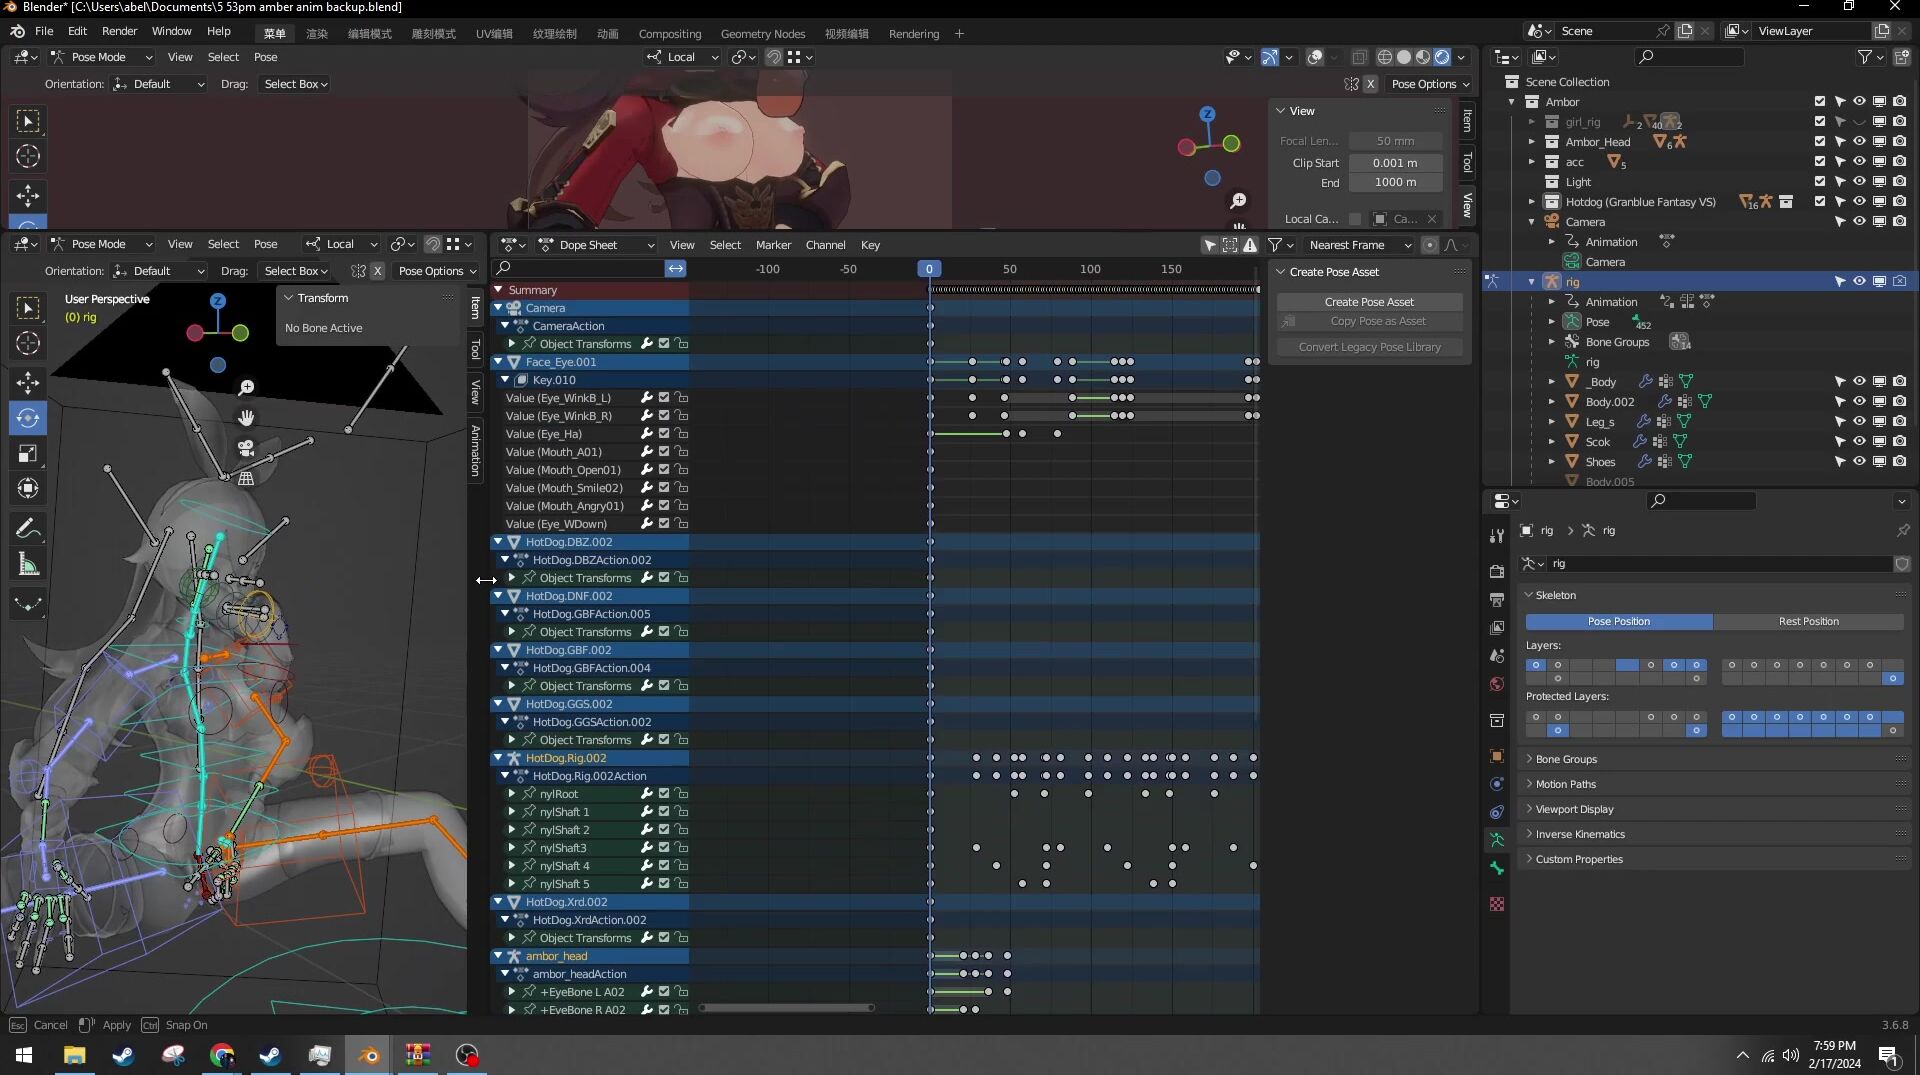Uncheck the Light collection exclude checkbox
Viewport: 1920px width, 1075px height.
(x=1820, y=182)
